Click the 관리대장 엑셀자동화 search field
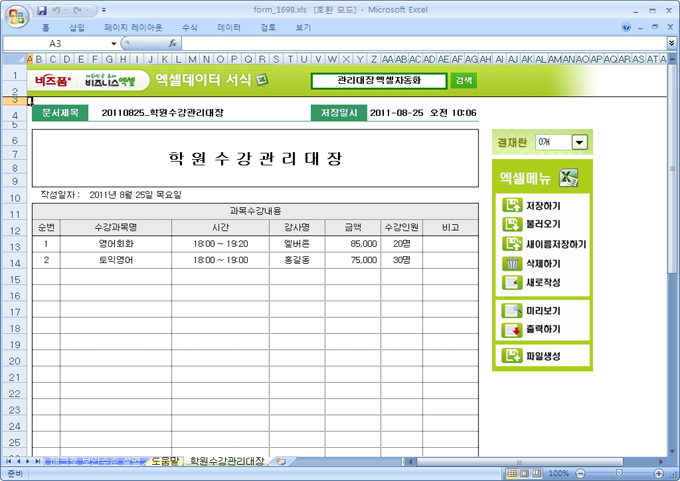Viewport: 680px width, 481px height. [x=379, y=81]
